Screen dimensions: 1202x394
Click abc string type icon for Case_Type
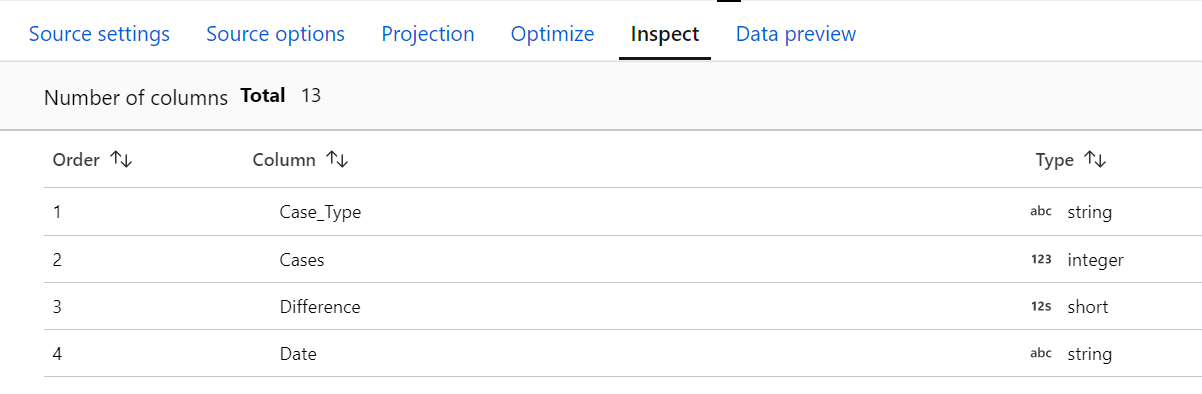click(1041, 212)
